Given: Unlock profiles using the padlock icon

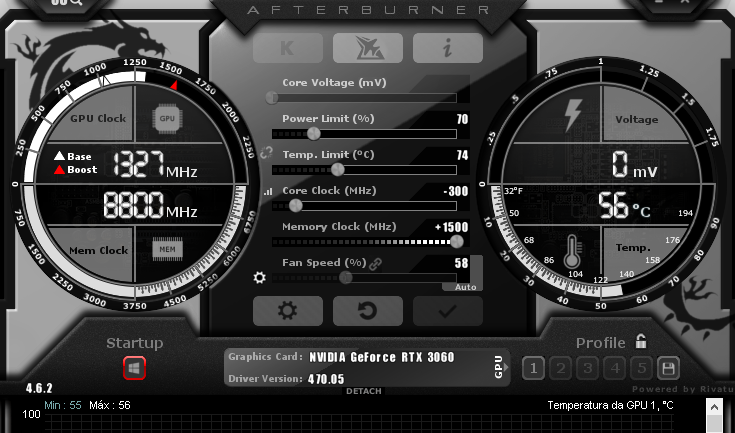Looking at the screenshot, I should [x=641, y=341].
